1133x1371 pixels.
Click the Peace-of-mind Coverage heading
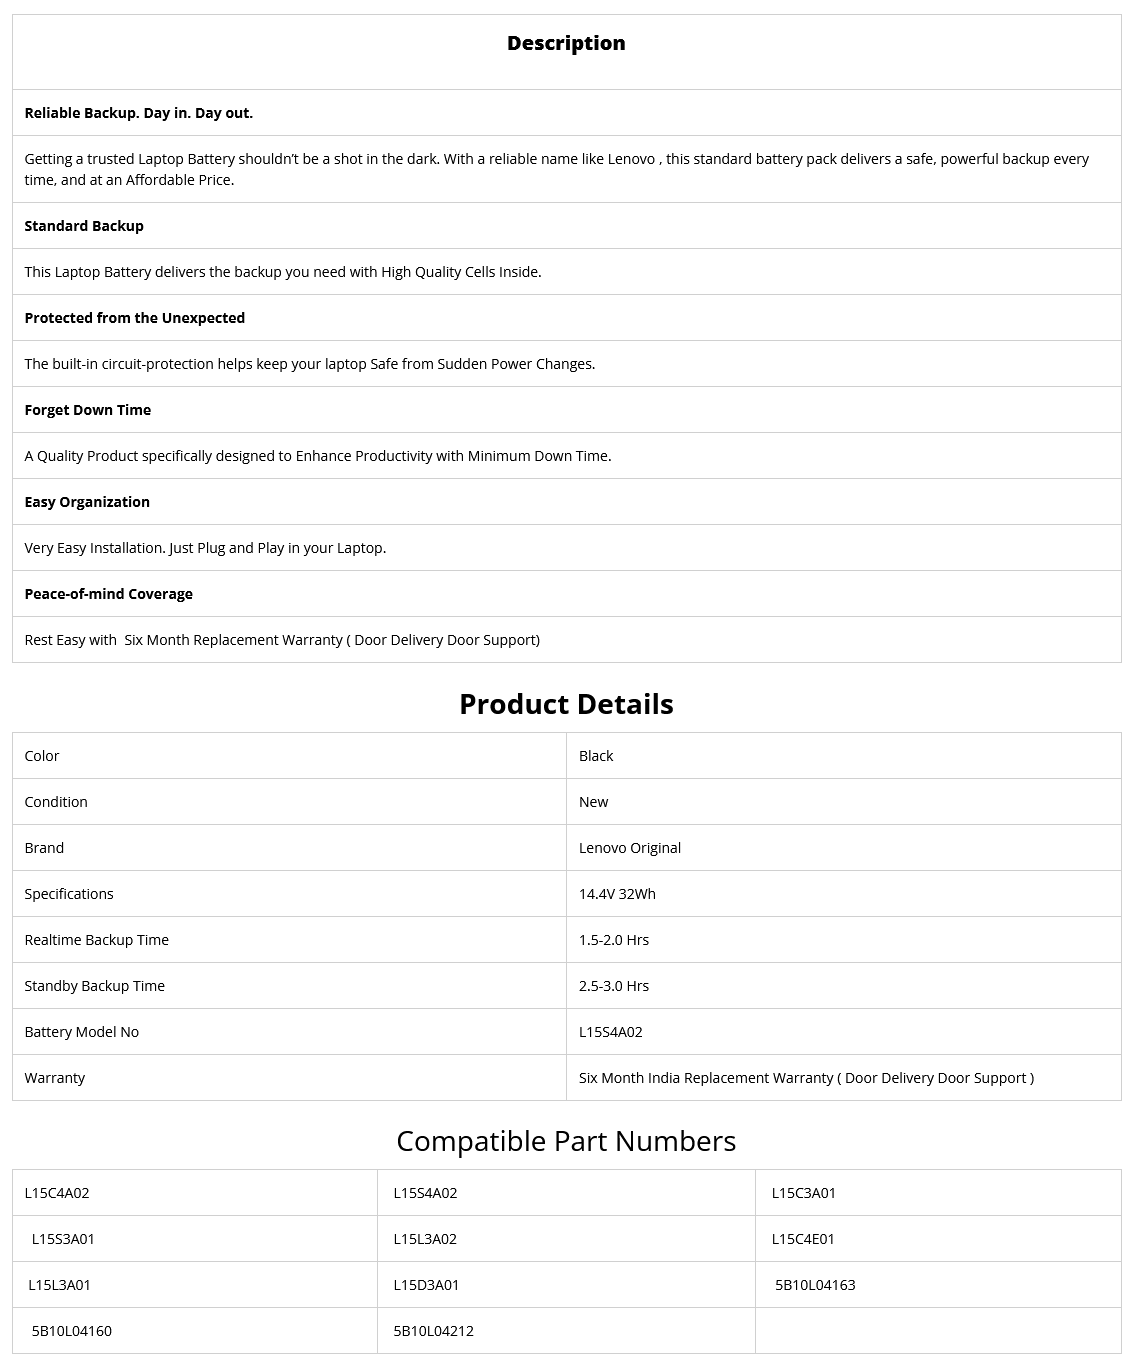[109, 594]
